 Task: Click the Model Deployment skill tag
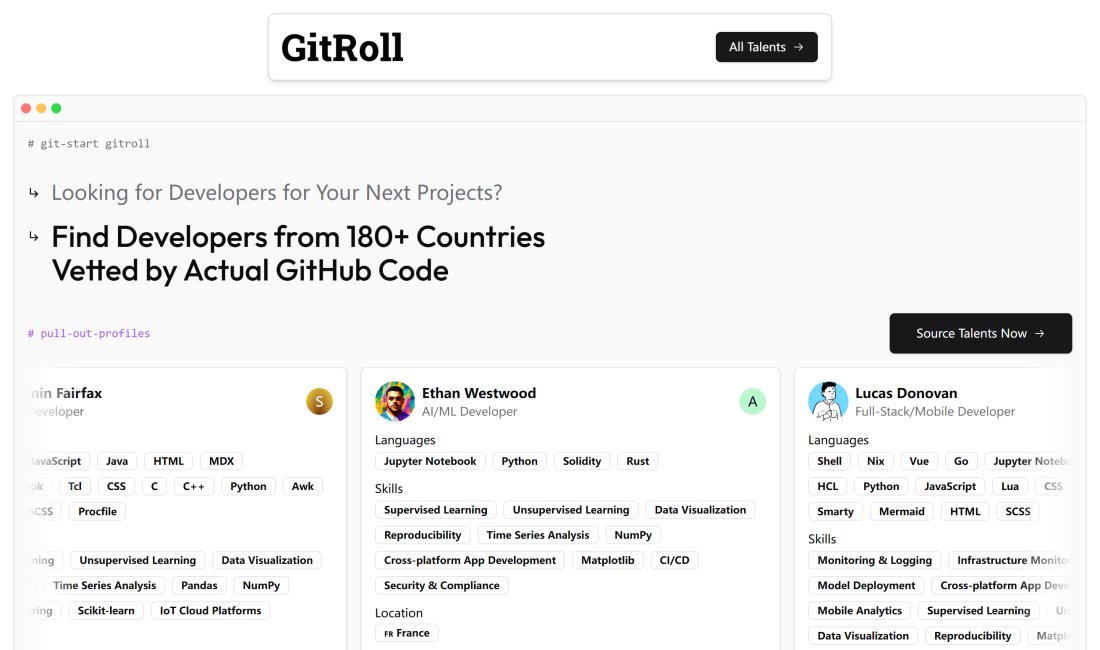pos(866,585)
